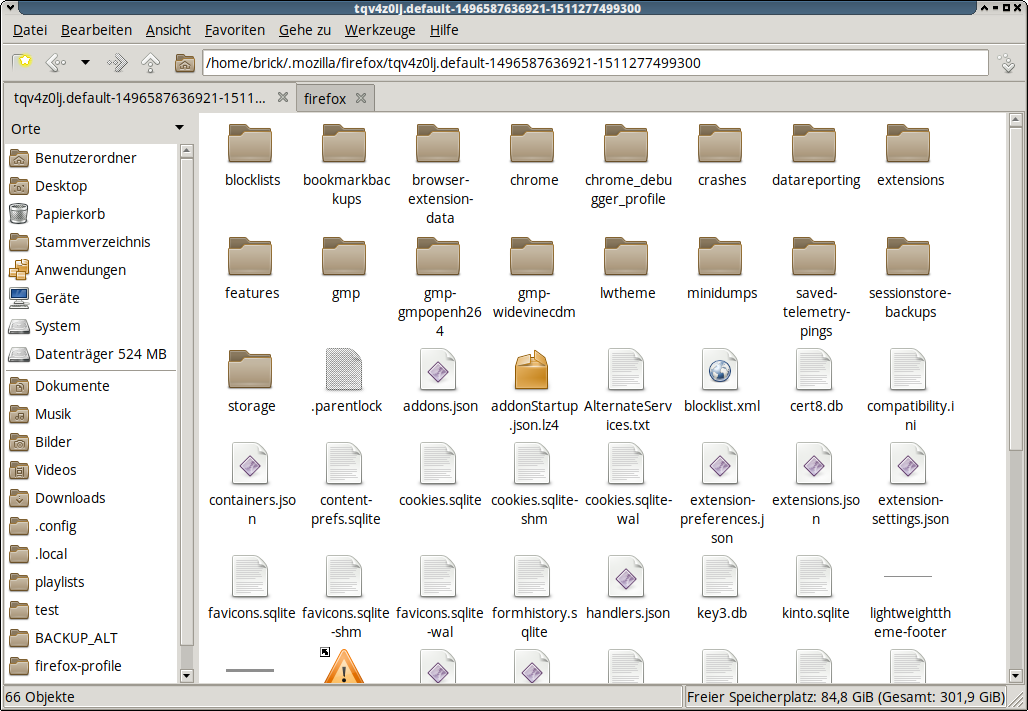Close the tqv4z0lj.default profile tab

283,98
